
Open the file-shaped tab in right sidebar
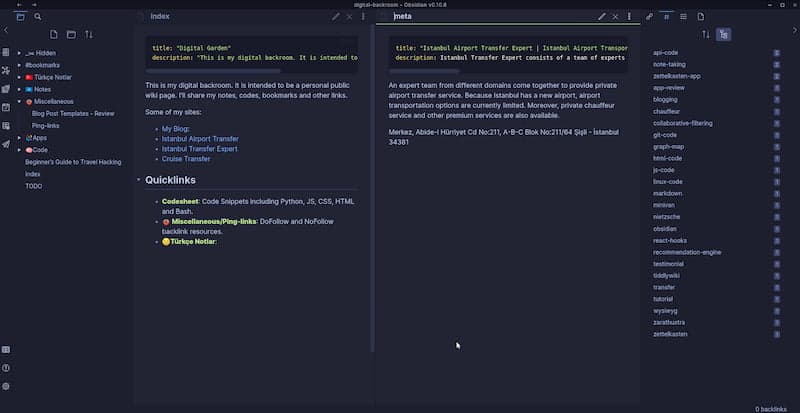(x=701, y=17)
